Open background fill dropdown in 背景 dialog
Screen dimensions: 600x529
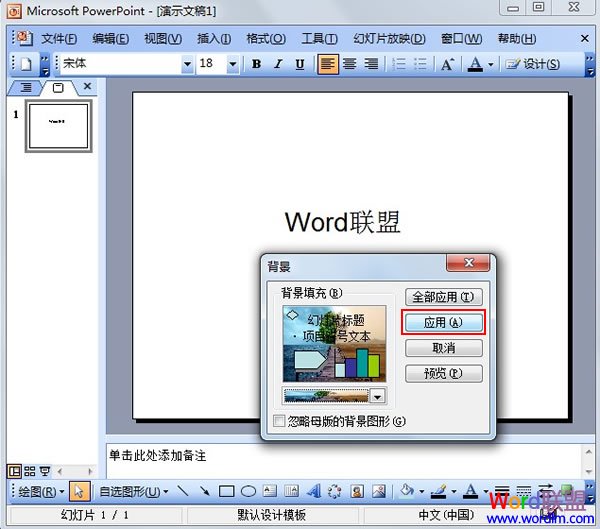(378, 397)
